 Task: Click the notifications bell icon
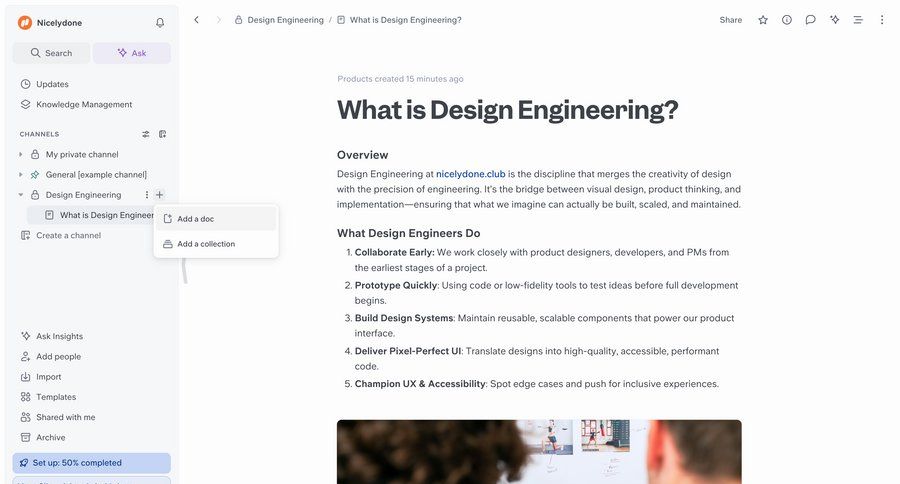coord(160,22)
